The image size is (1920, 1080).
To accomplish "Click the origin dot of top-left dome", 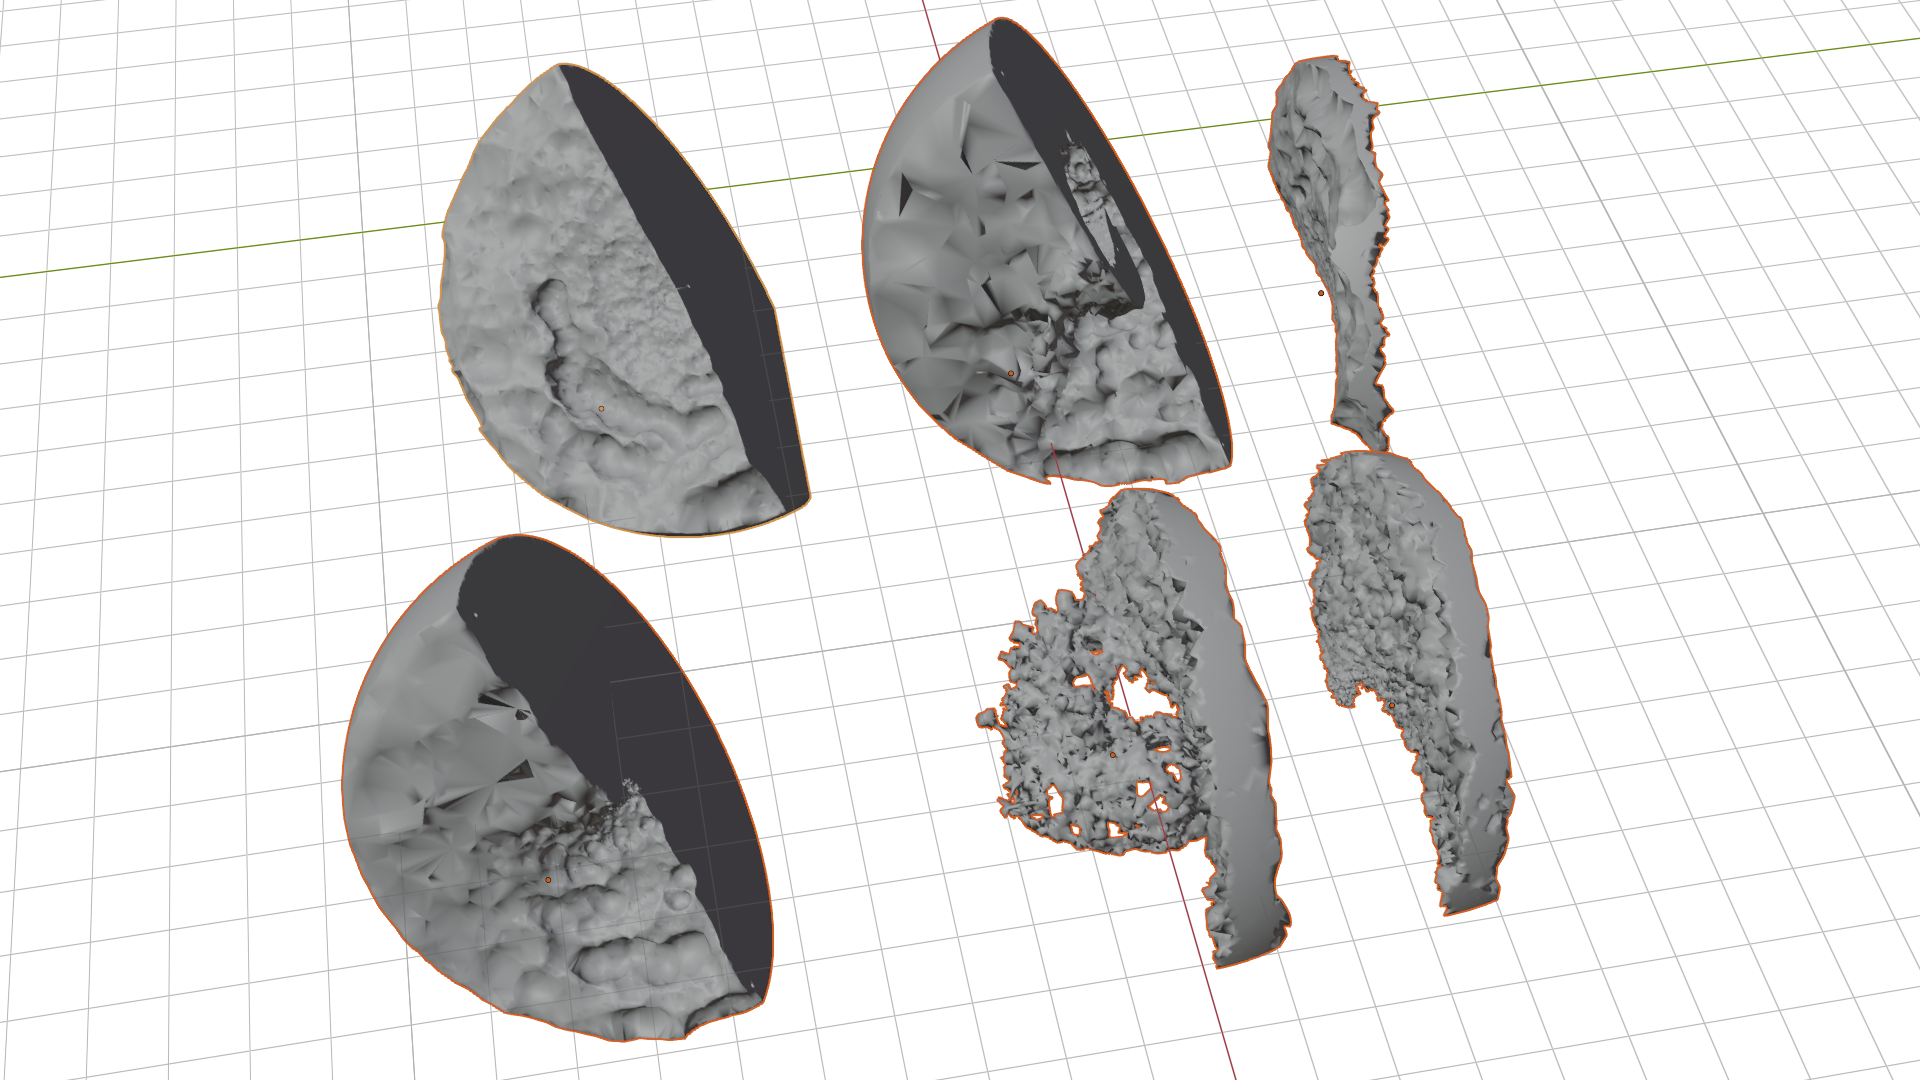I will click(x=601, y=408).
